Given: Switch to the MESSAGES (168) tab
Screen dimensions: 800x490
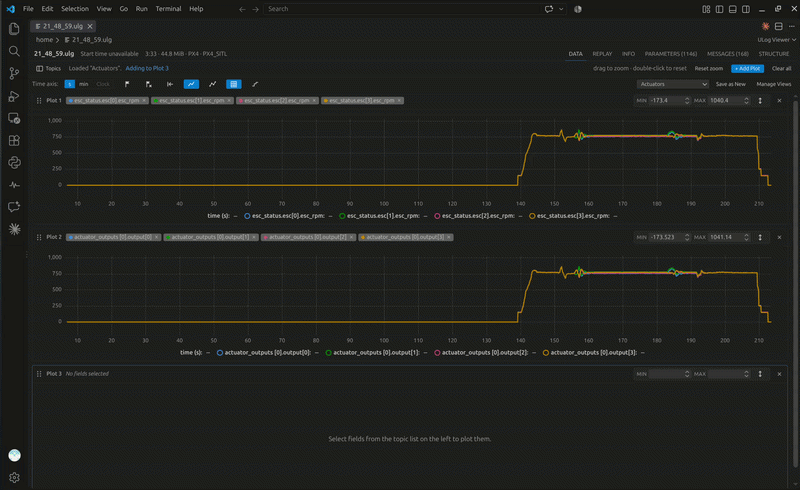Looking at the screenshot, I should tap(728, 54).
